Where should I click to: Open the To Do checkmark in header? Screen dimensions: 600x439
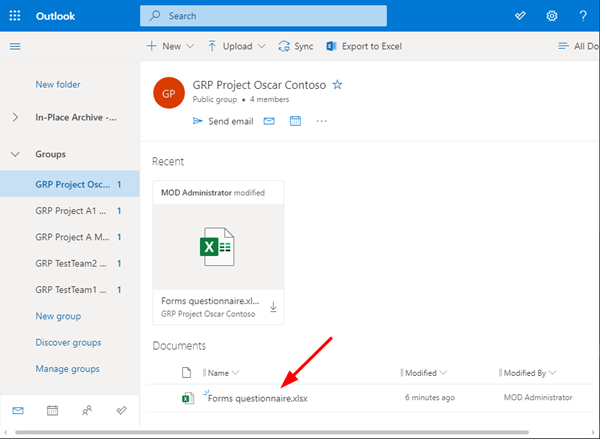(x=520, y=16)
